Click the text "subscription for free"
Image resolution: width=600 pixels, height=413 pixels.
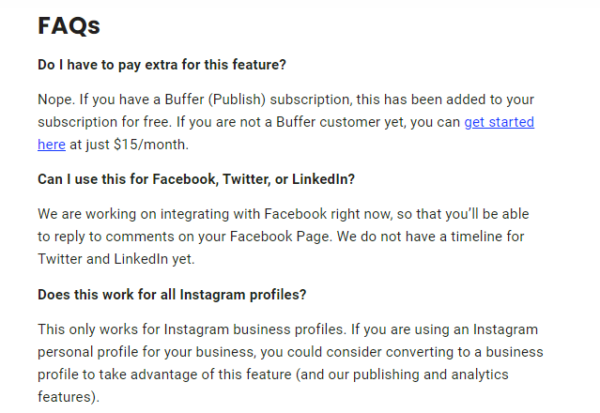coord(103,122)
